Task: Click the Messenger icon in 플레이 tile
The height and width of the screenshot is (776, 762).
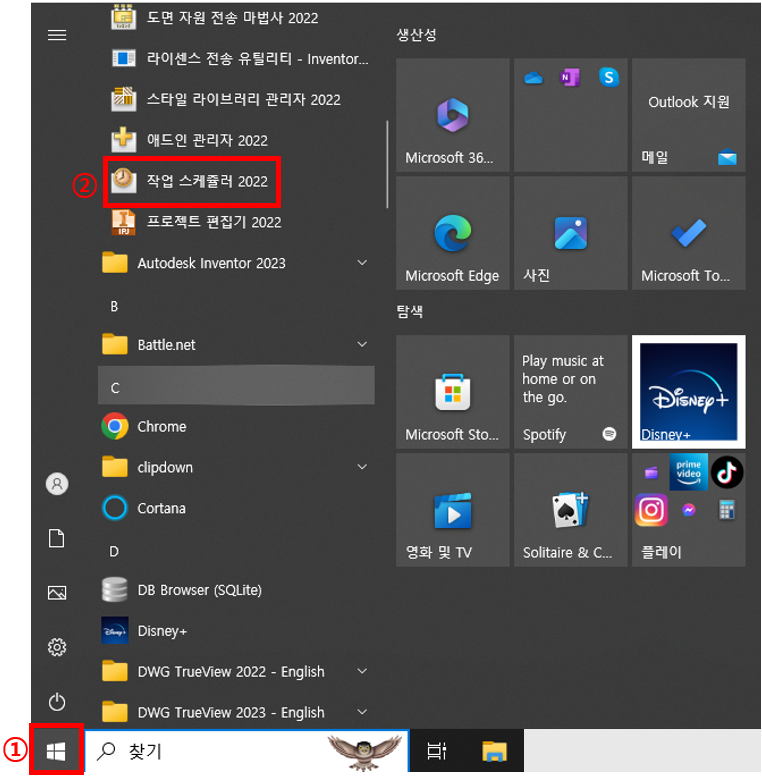Action: tap(688, 510)
